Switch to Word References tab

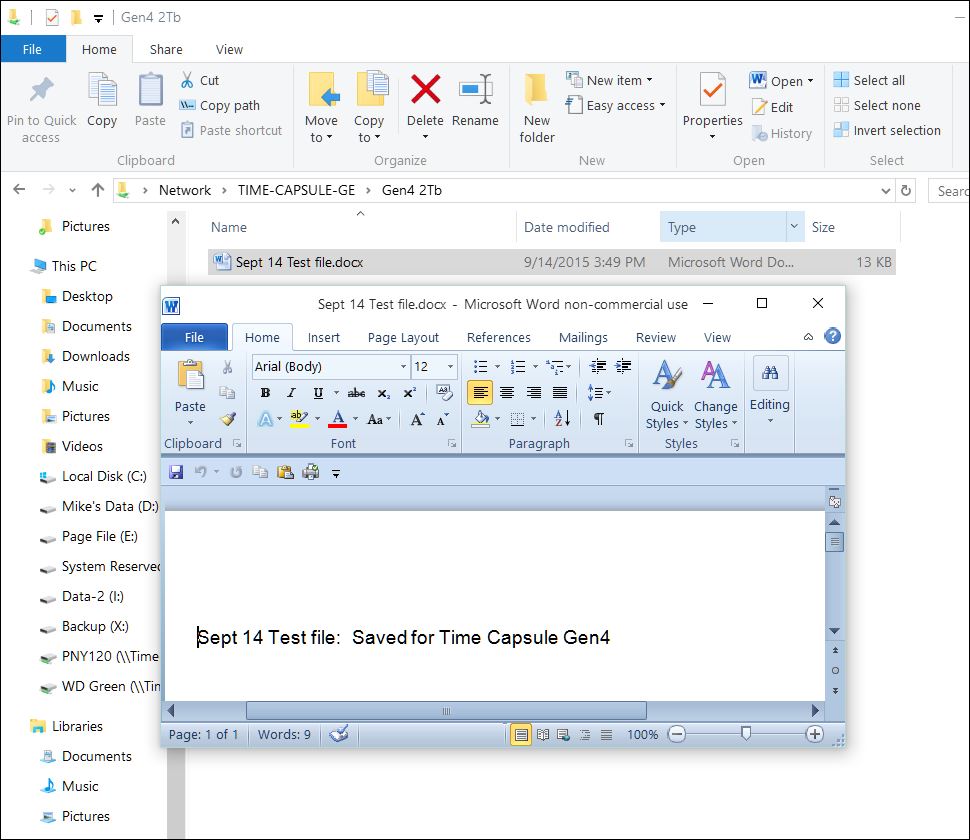(x=499, y=337)
